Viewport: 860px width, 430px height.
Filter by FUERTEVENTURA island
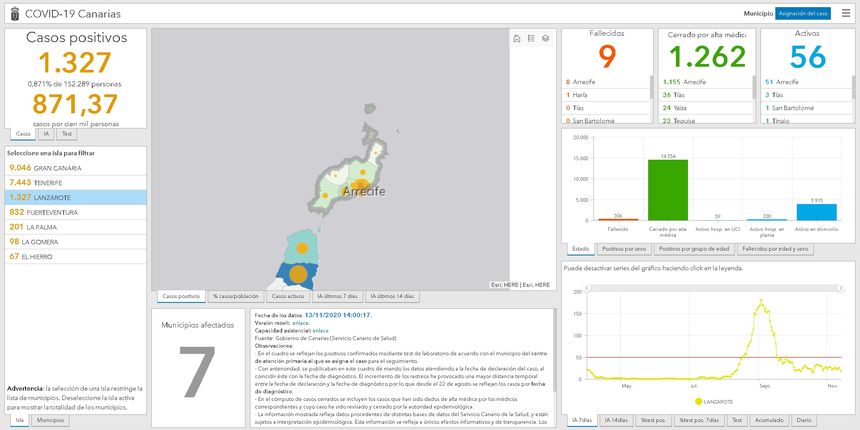76,212
